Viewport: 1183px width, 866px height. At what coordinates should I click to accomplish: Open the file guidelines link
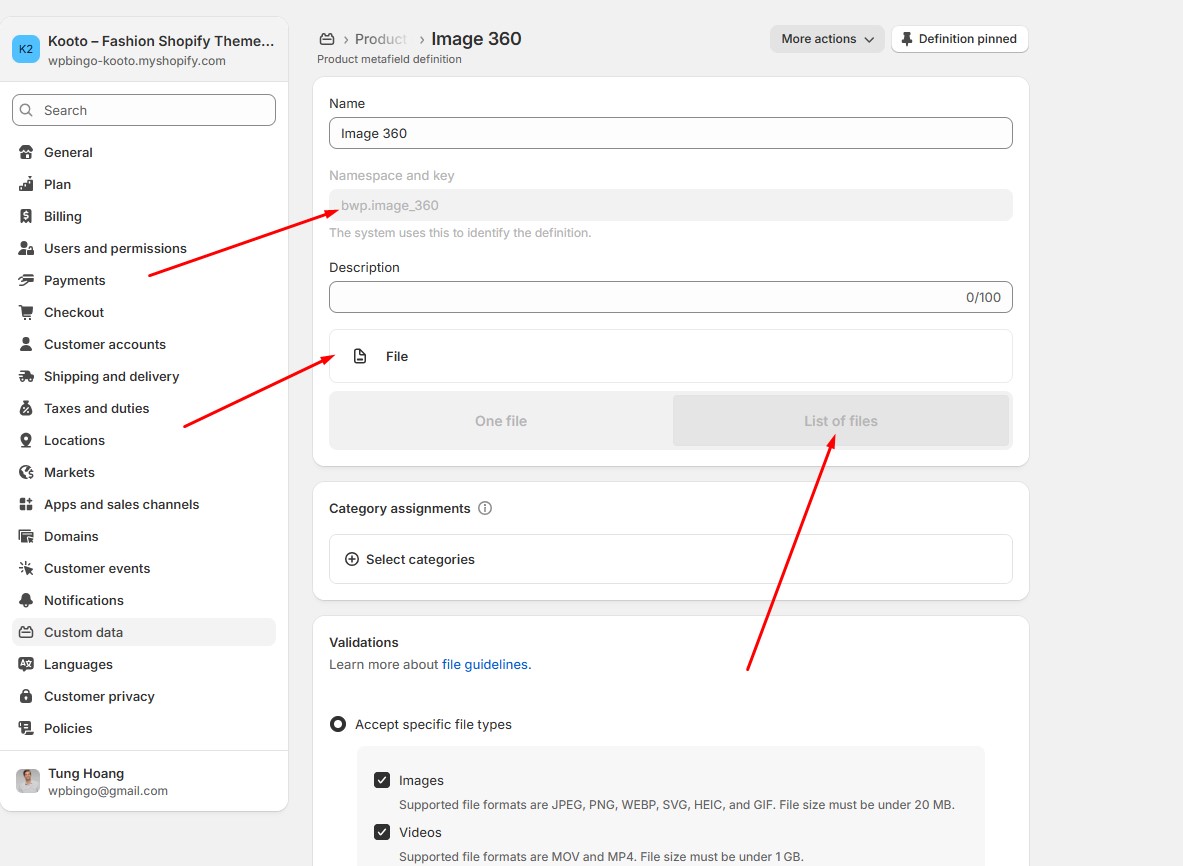(486, 664)
